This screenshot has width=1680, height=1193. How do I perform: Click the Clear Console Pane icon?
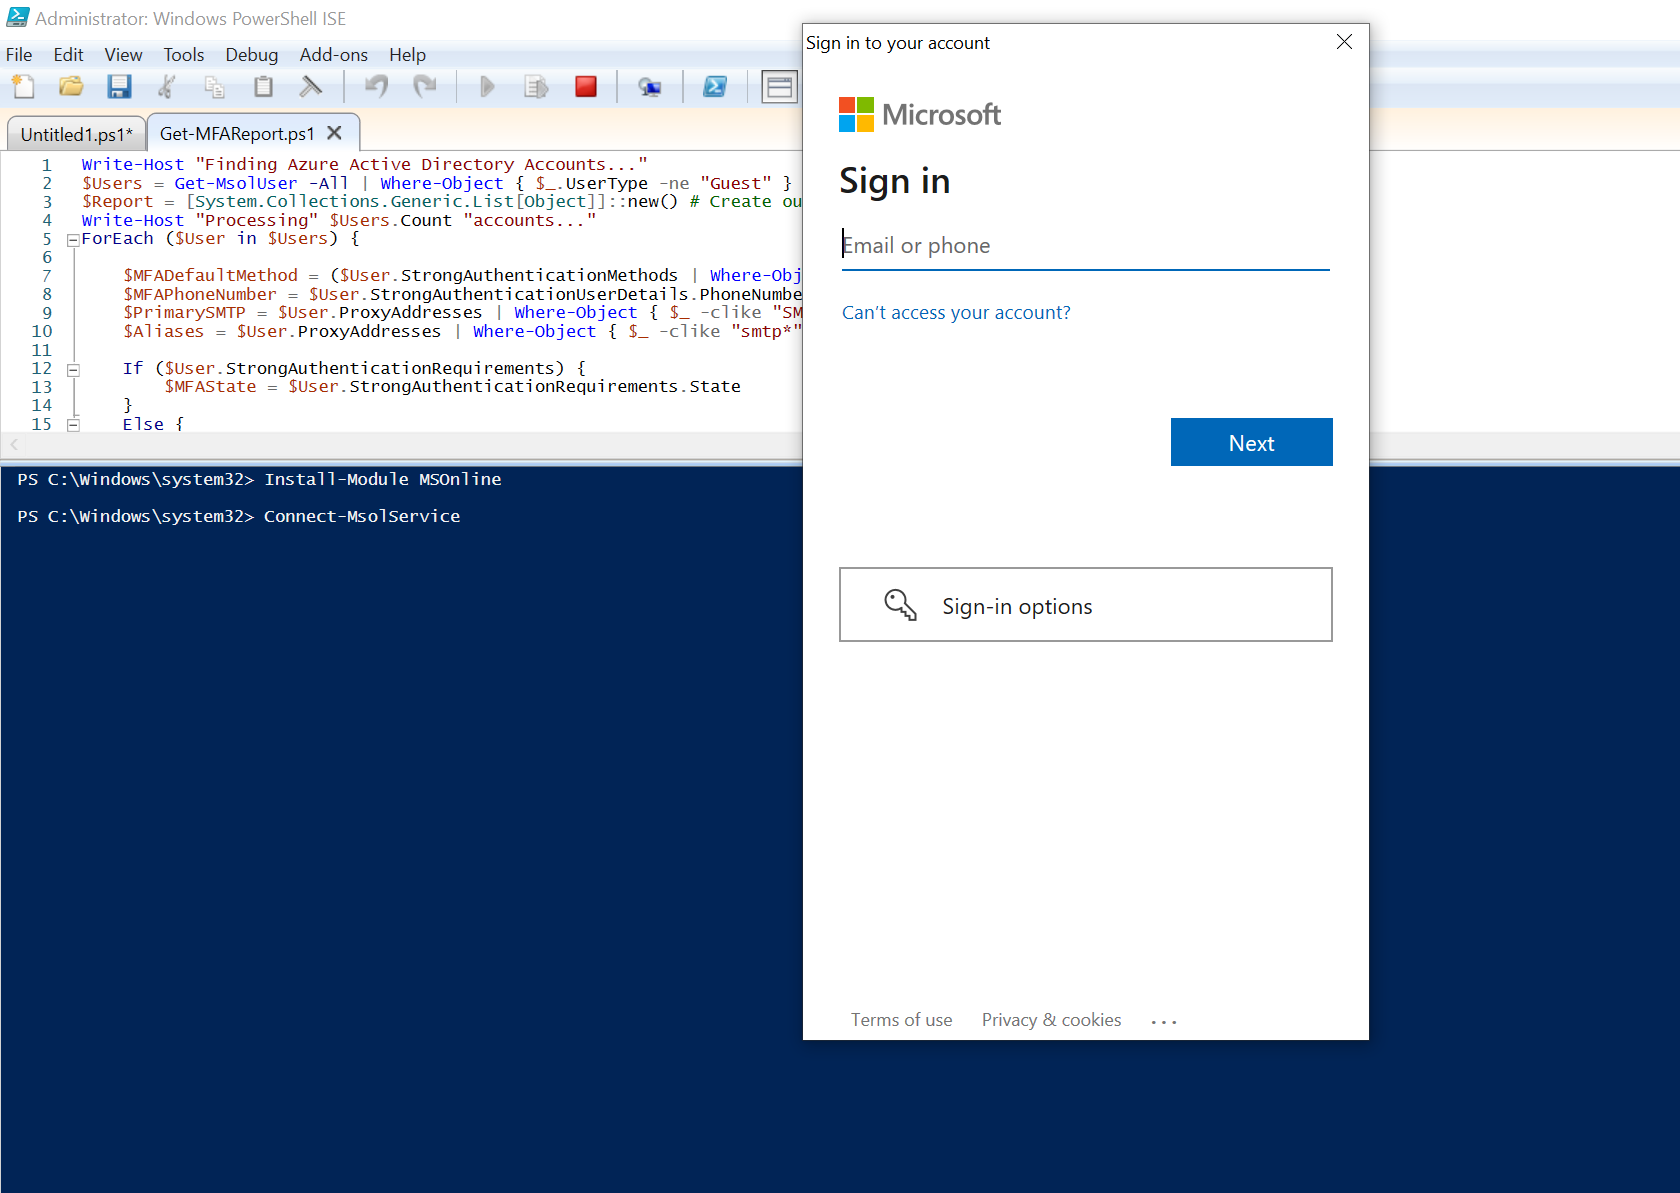(x=311, y=87)
